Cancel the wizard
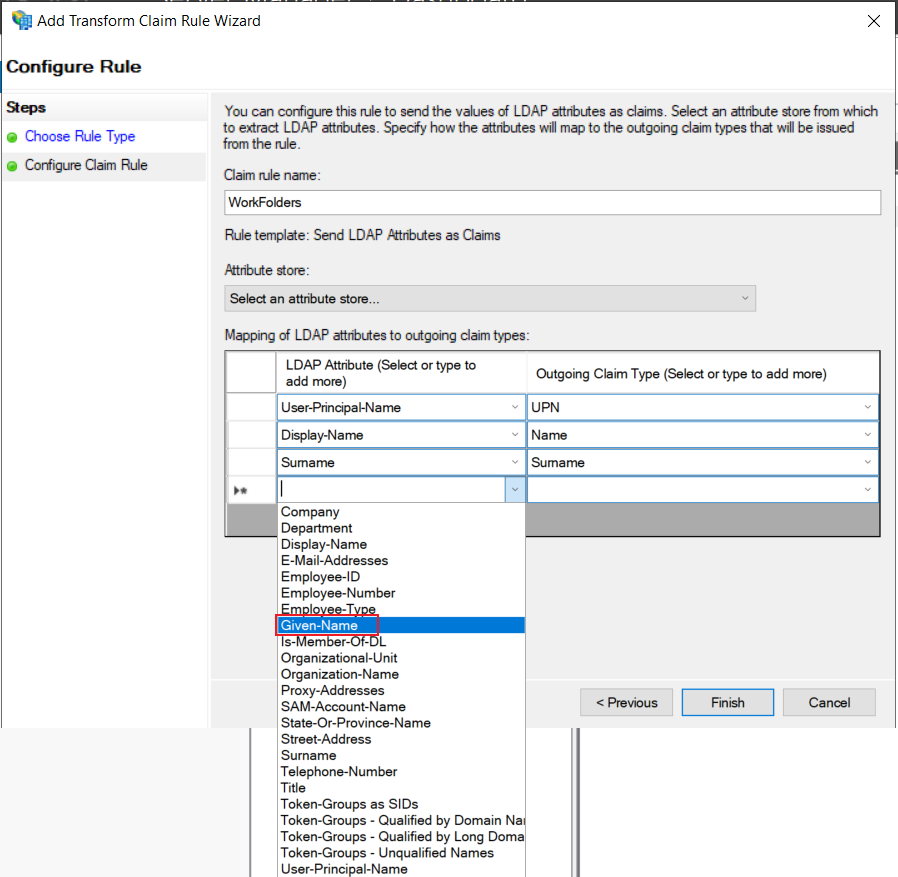Image resolution: width=898 pixels, height=877 pixels. click(829, 702)
